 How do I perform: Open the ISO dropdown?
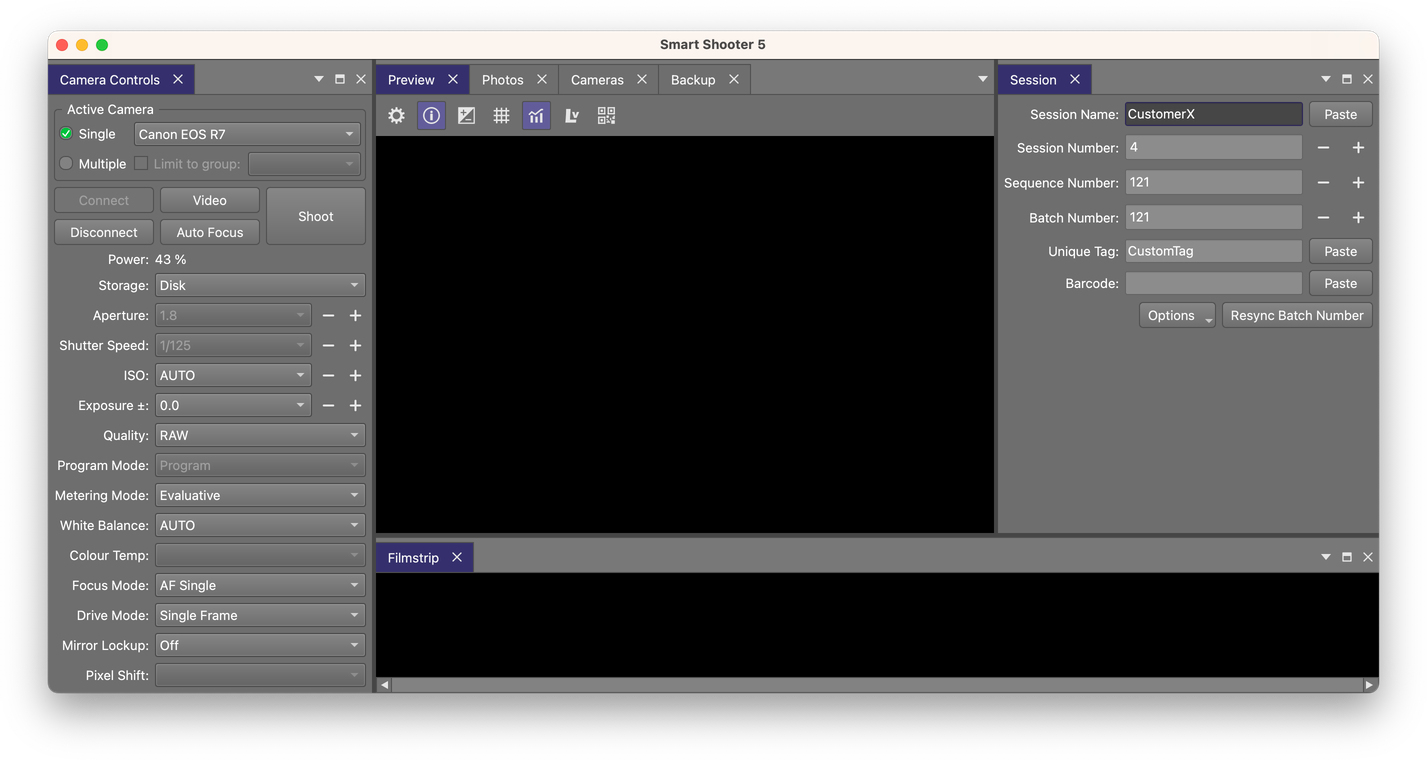233,375
